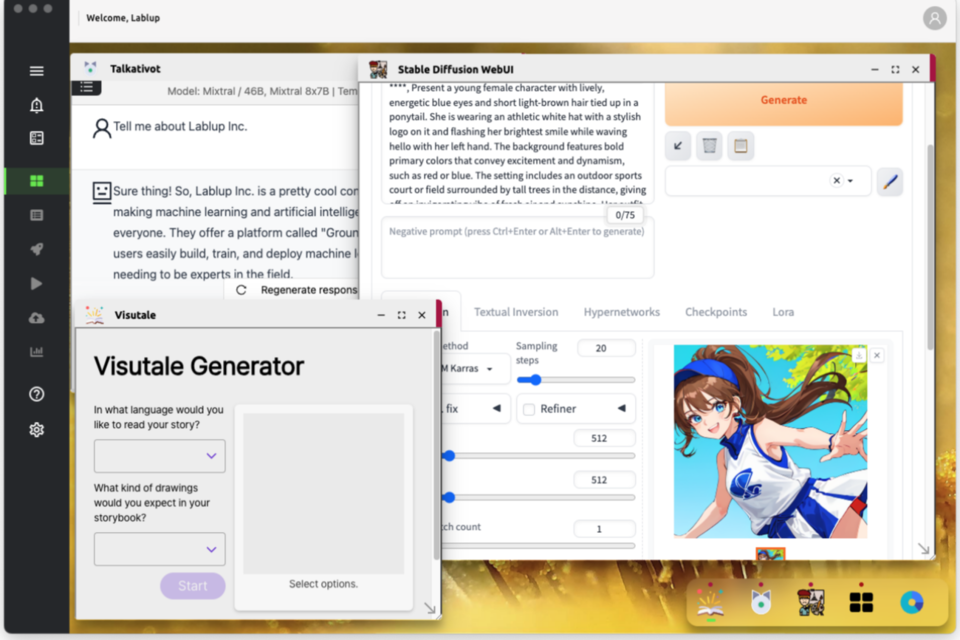Click the rocket icon in sidebar
960x640 pixels.
(x=37, y=249)
